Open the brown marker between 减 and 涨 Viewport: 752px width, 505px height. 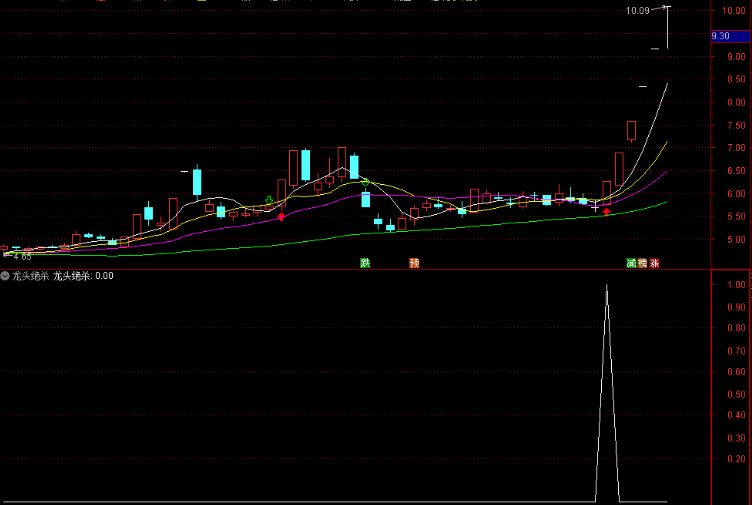point(643,263)
